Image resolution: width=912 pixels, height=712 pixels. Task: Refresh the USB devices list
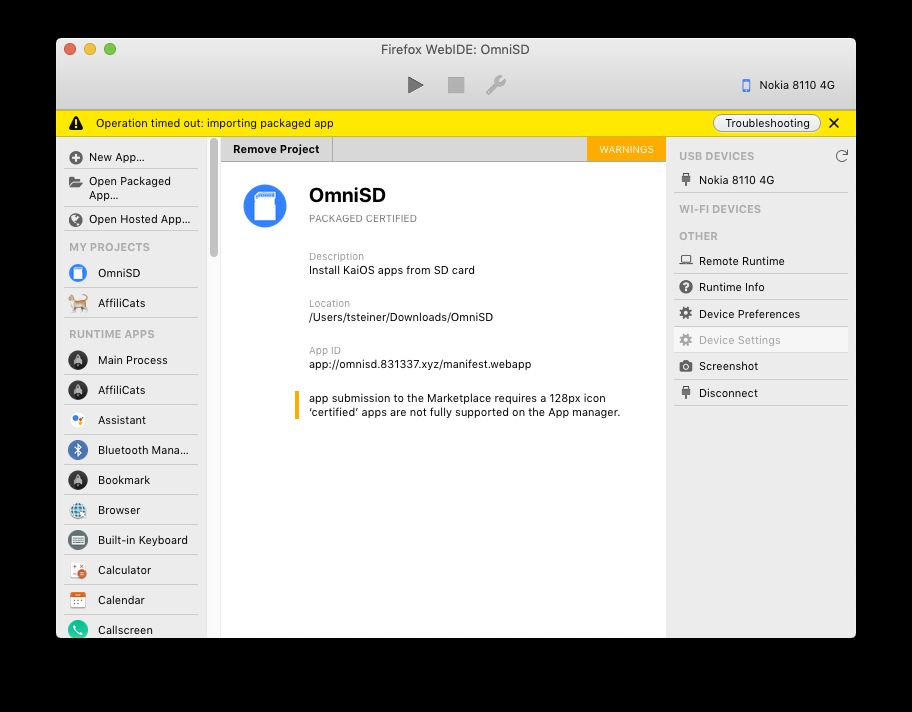pyautogui.click(x=841, y=156)
